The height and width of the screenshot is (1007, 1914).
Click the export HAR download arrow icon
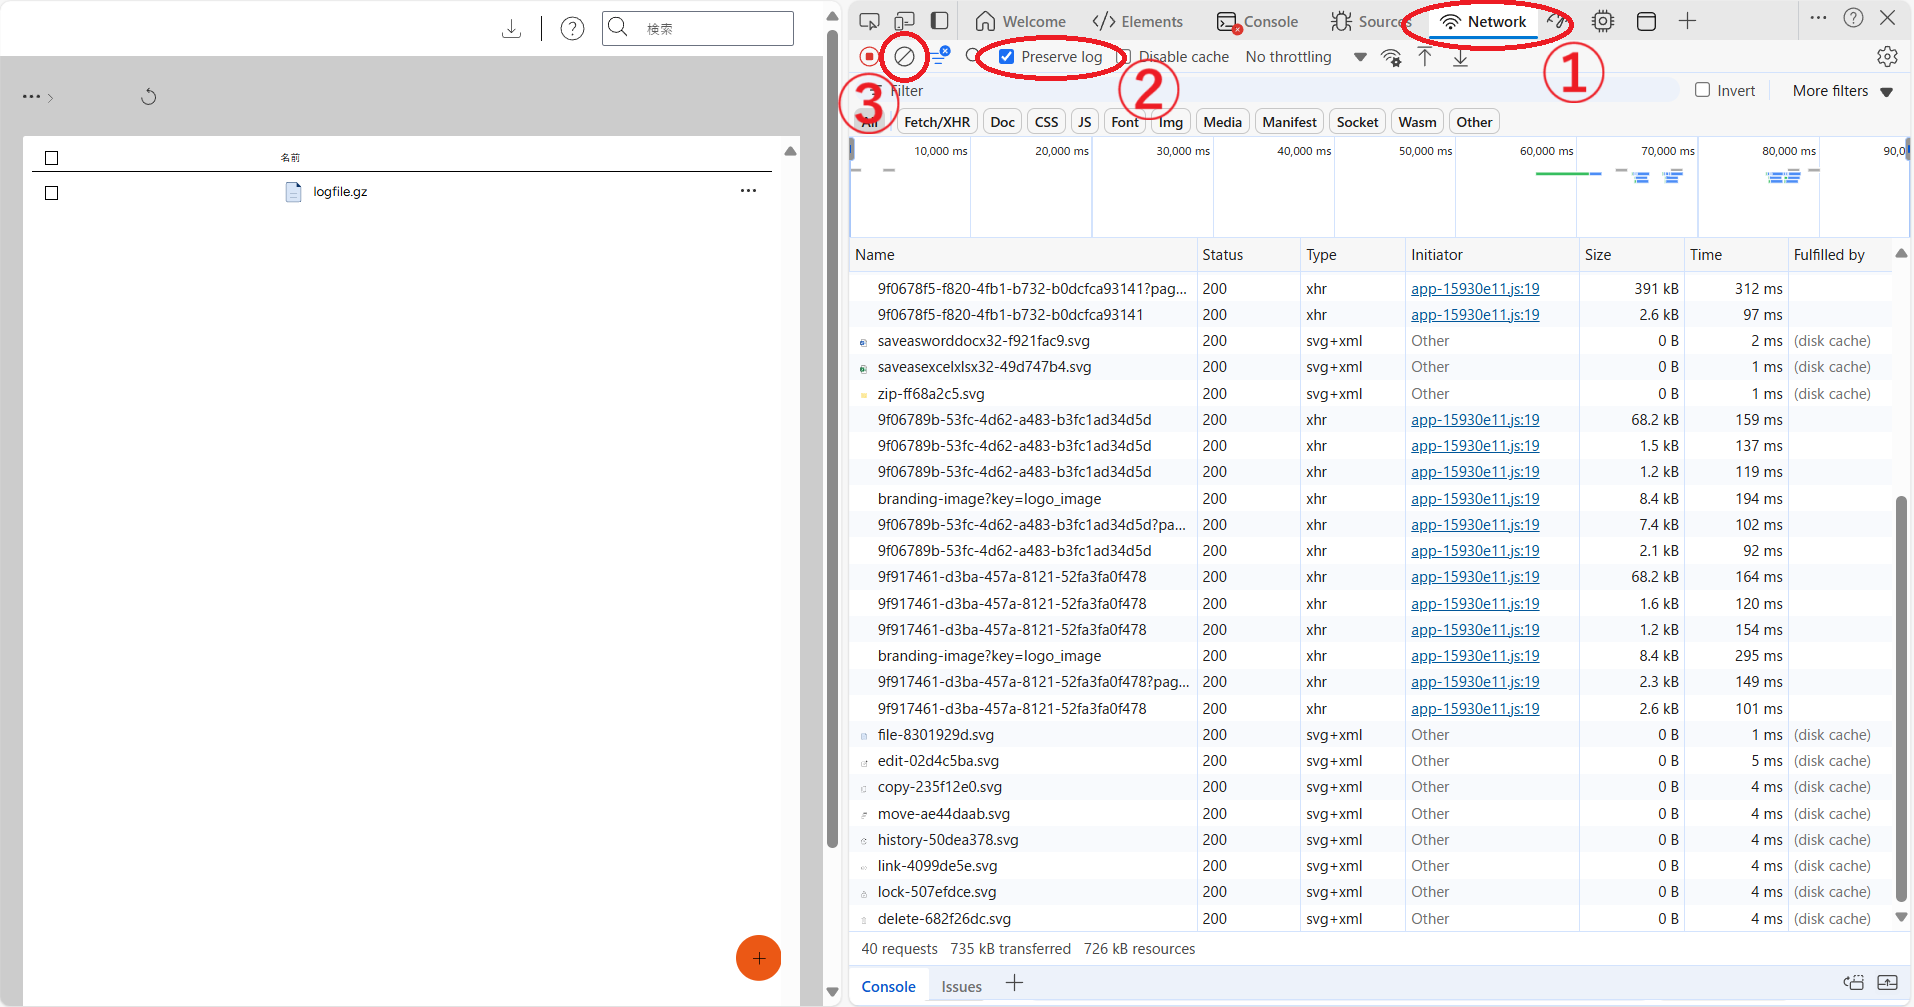pos(1460,57)
